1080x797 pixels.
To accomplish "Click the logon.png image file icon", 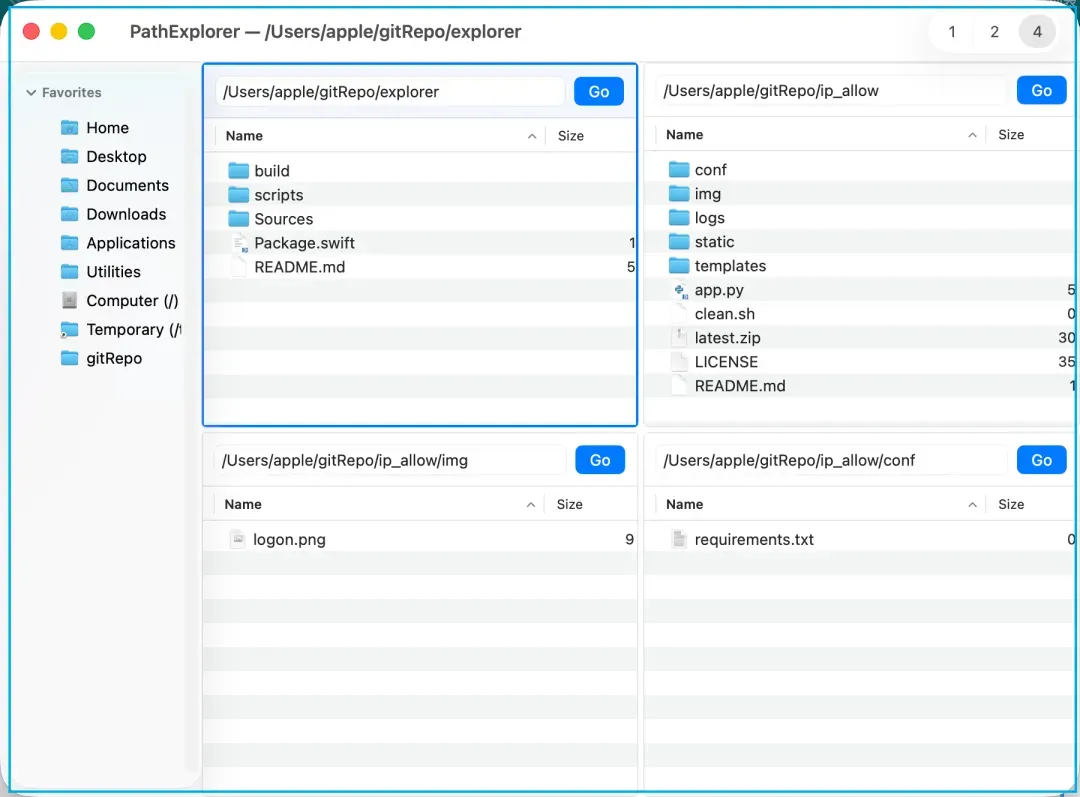I will click(x=238, y=539).
